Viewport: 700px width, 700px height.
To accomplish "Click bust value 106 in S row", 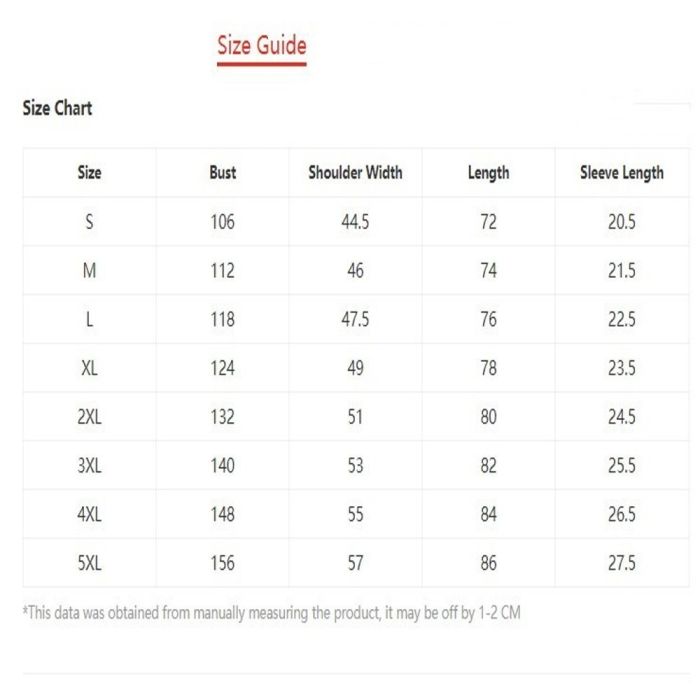I will (223, 222).
